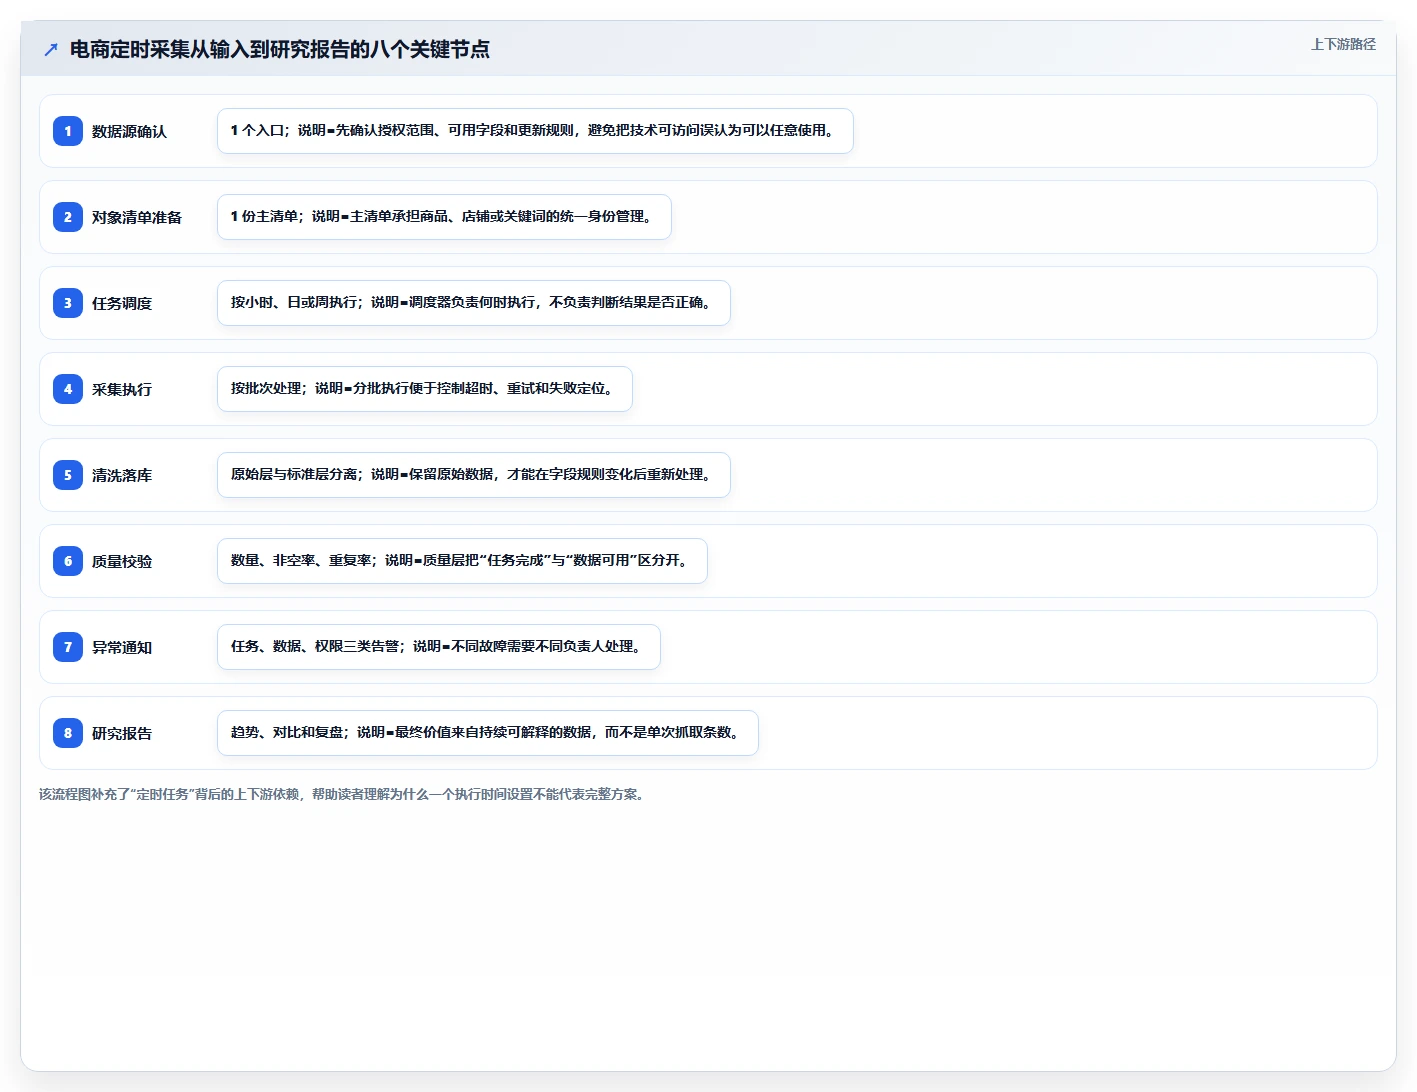Click the description starting 数量、非空率、重复率
The image size is (1417, 1092).
point(462,561)
